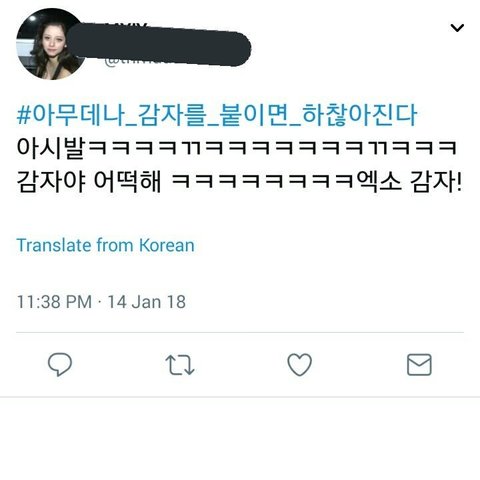Select the redacted display name bar
Image resolution: width=480 pixels, height=480 pixels.
[160, 44]
